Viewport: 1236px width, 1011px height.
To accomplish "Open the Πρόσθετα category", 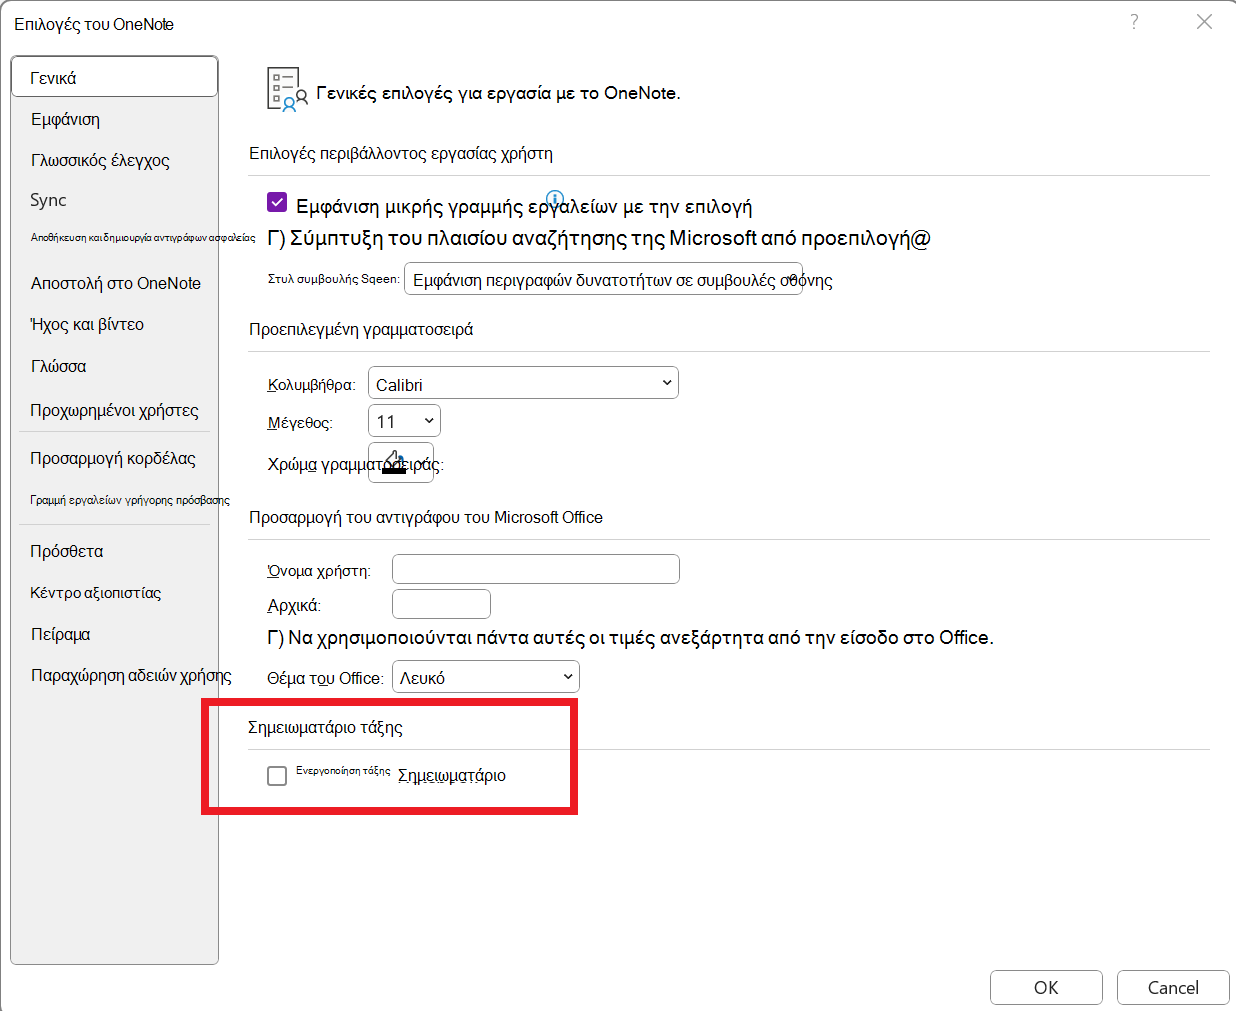I will coord(67,551).
